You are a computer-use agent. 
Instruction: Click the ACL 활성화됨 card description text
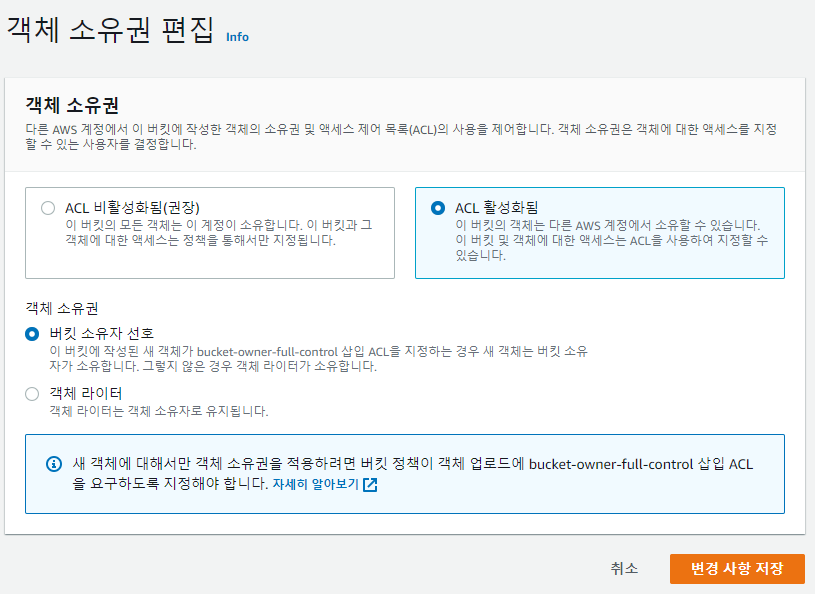click(x=612, y=240)
